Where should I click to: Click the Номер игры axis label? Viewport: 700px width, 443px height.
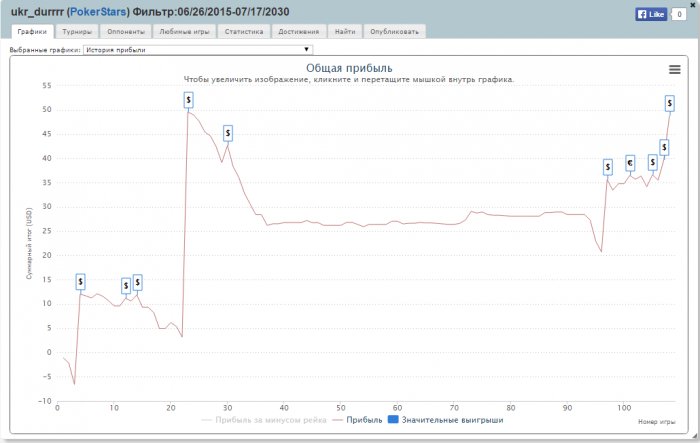point(657,422)
